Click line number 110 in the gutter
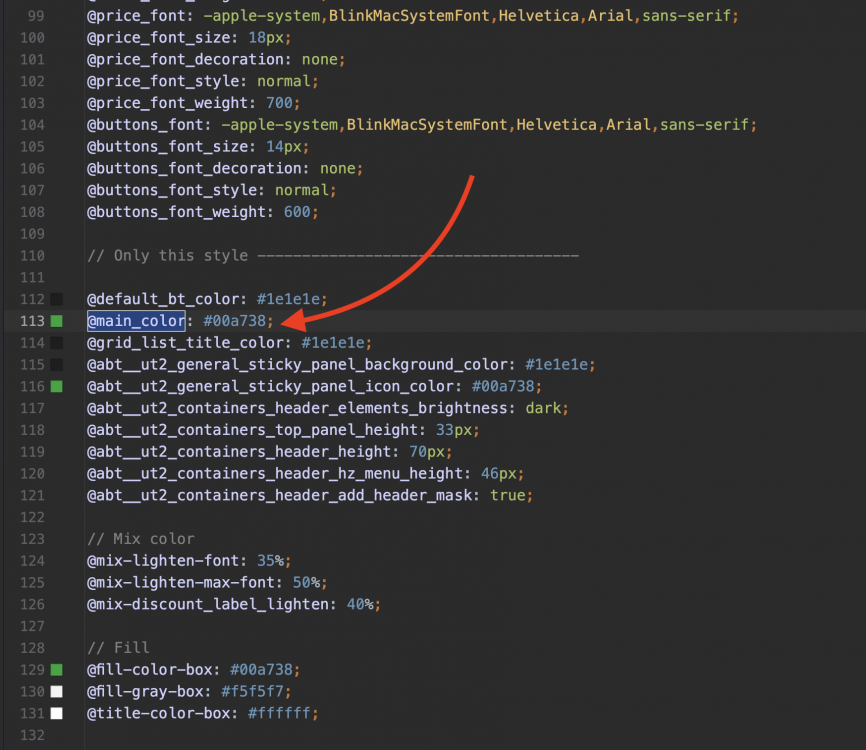Screen dimensions: 866x750 coord(32,255)
